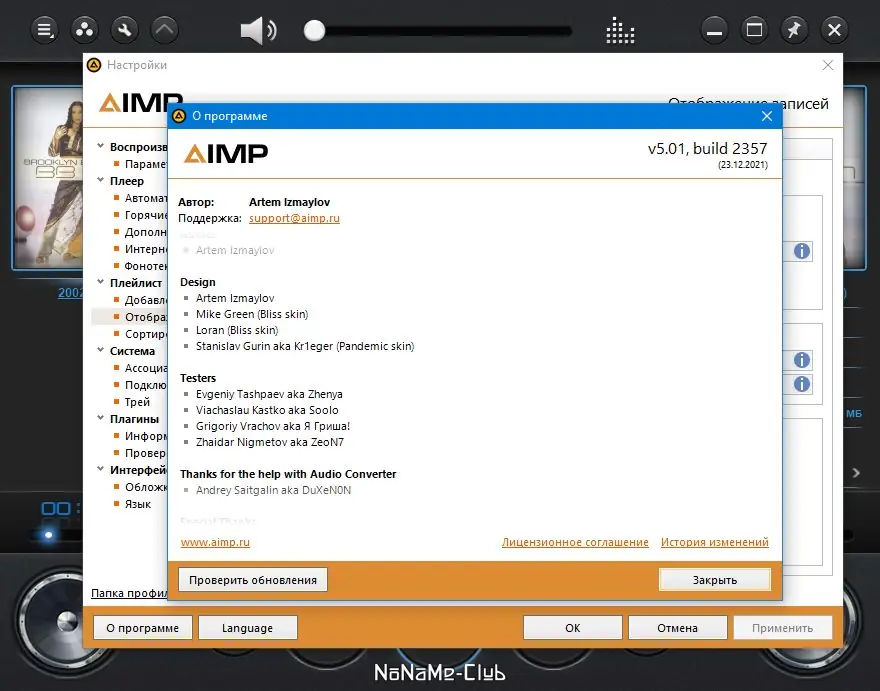880x691 pixels.
Task: Select the Автоматика tree item
Action: pos(145,198)
